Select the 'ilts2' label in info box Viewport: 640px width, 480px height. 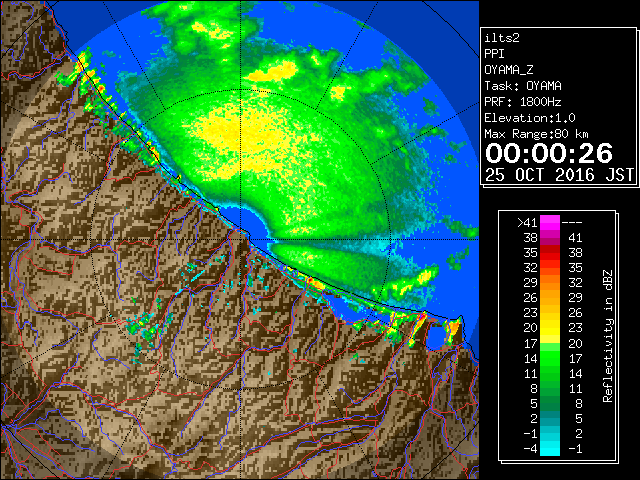[x=502, y=38]
